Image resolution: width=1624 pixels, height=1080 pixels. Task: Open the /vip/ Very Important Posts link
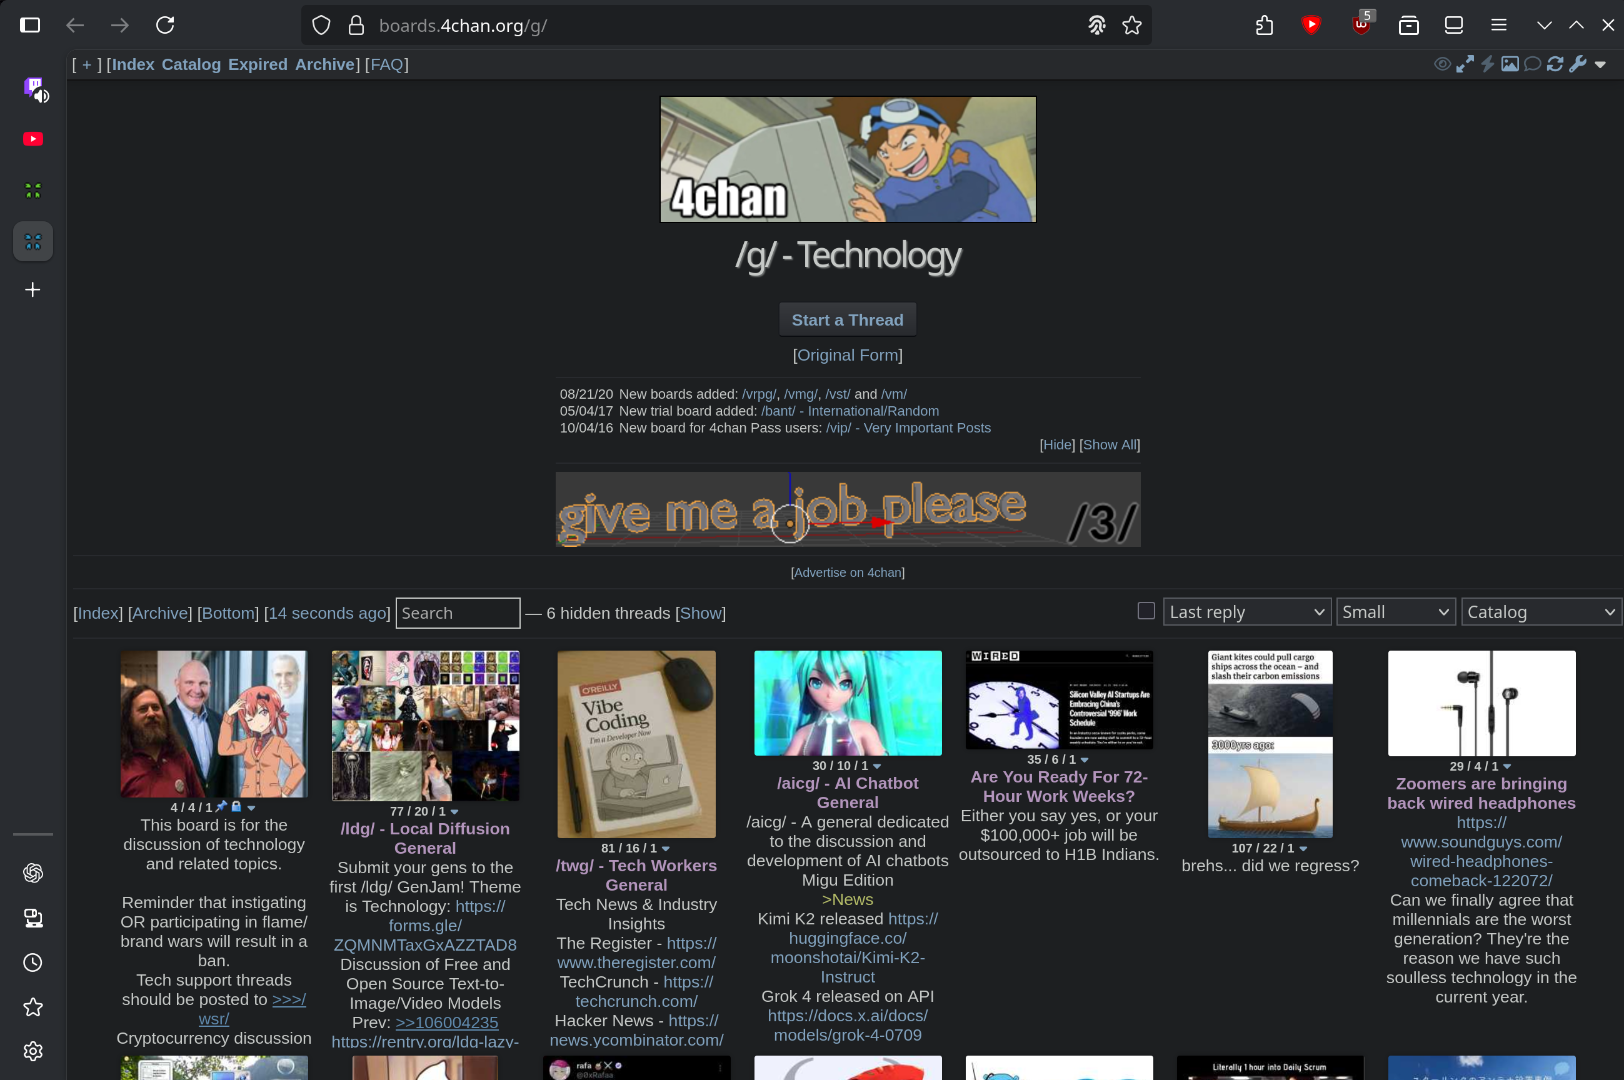coord(909,428)
